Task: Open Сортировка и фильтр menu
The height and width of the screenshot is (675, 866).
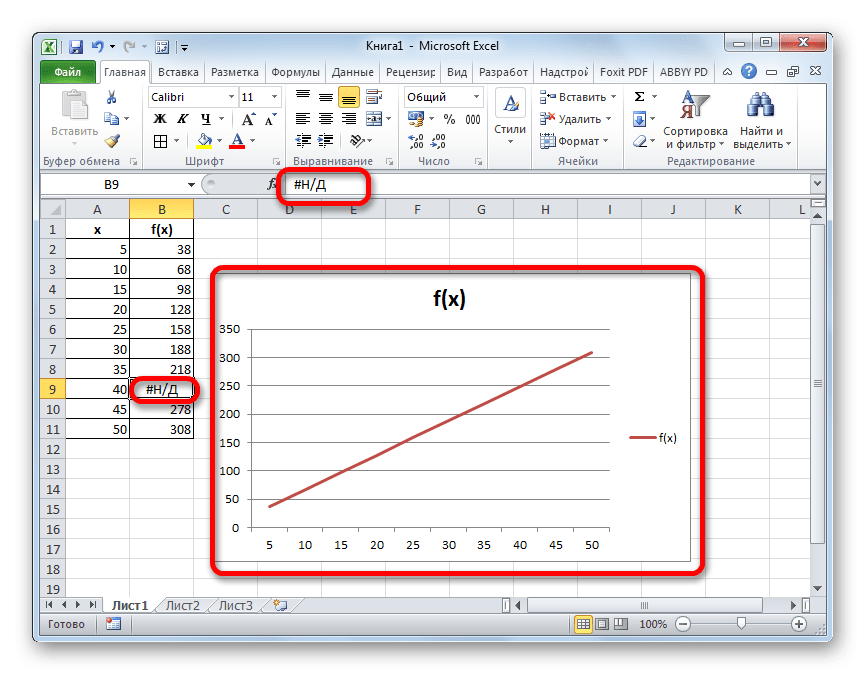Action: [695, 119]
